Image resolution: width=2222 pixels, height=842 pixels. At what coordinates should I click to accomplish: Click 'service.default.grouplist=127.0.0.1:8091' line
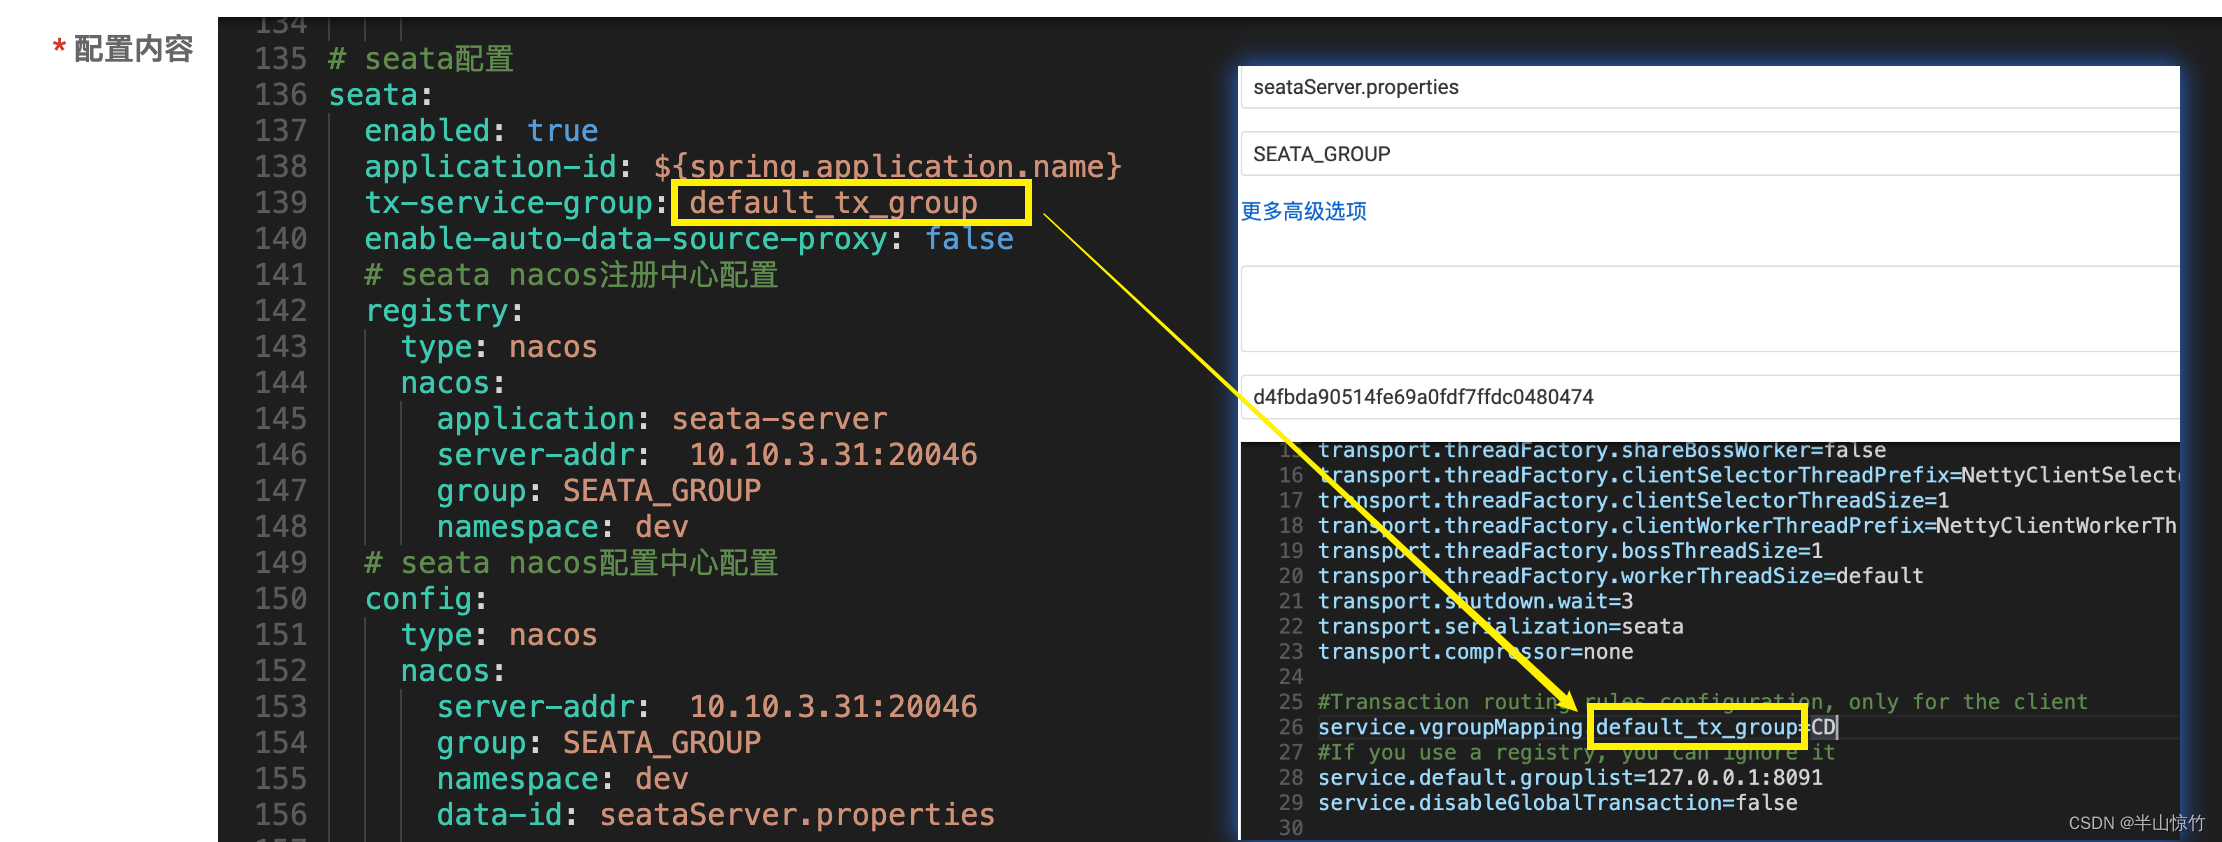pos(1570,777)
